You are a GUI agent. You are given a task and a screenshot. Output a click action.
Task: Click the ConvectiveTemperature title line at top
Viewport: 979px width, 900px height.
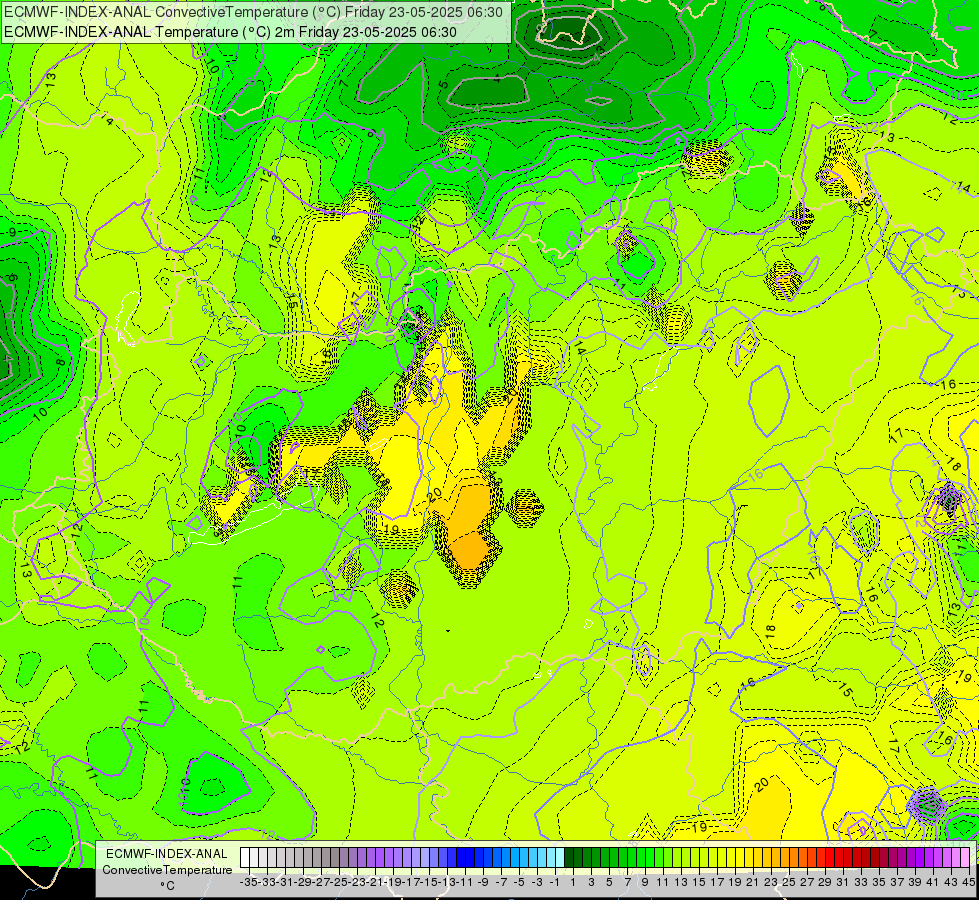coord(253,12)
